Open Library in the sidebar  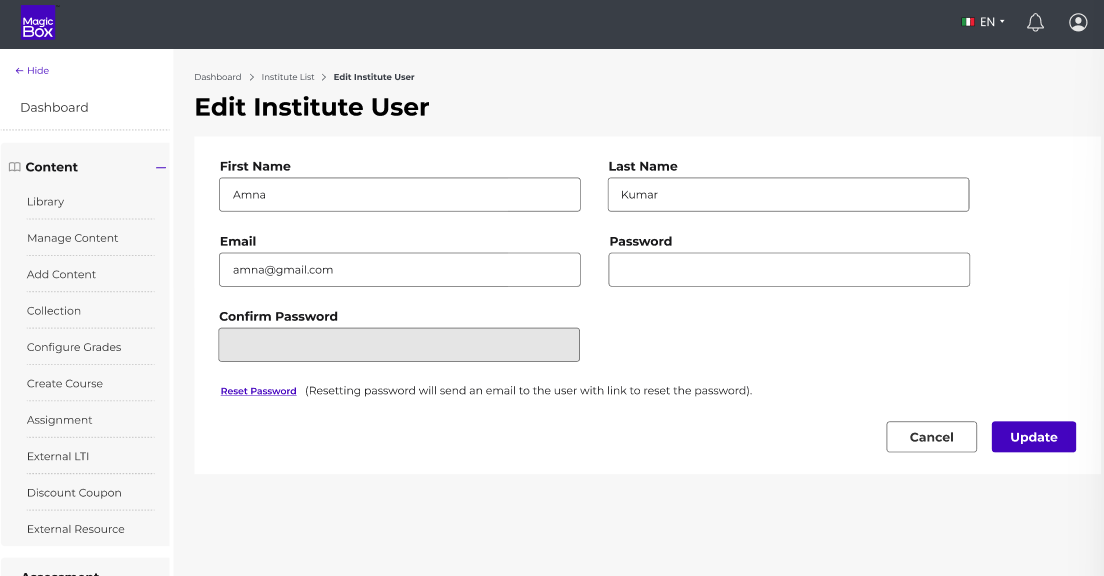click(45, 201)
